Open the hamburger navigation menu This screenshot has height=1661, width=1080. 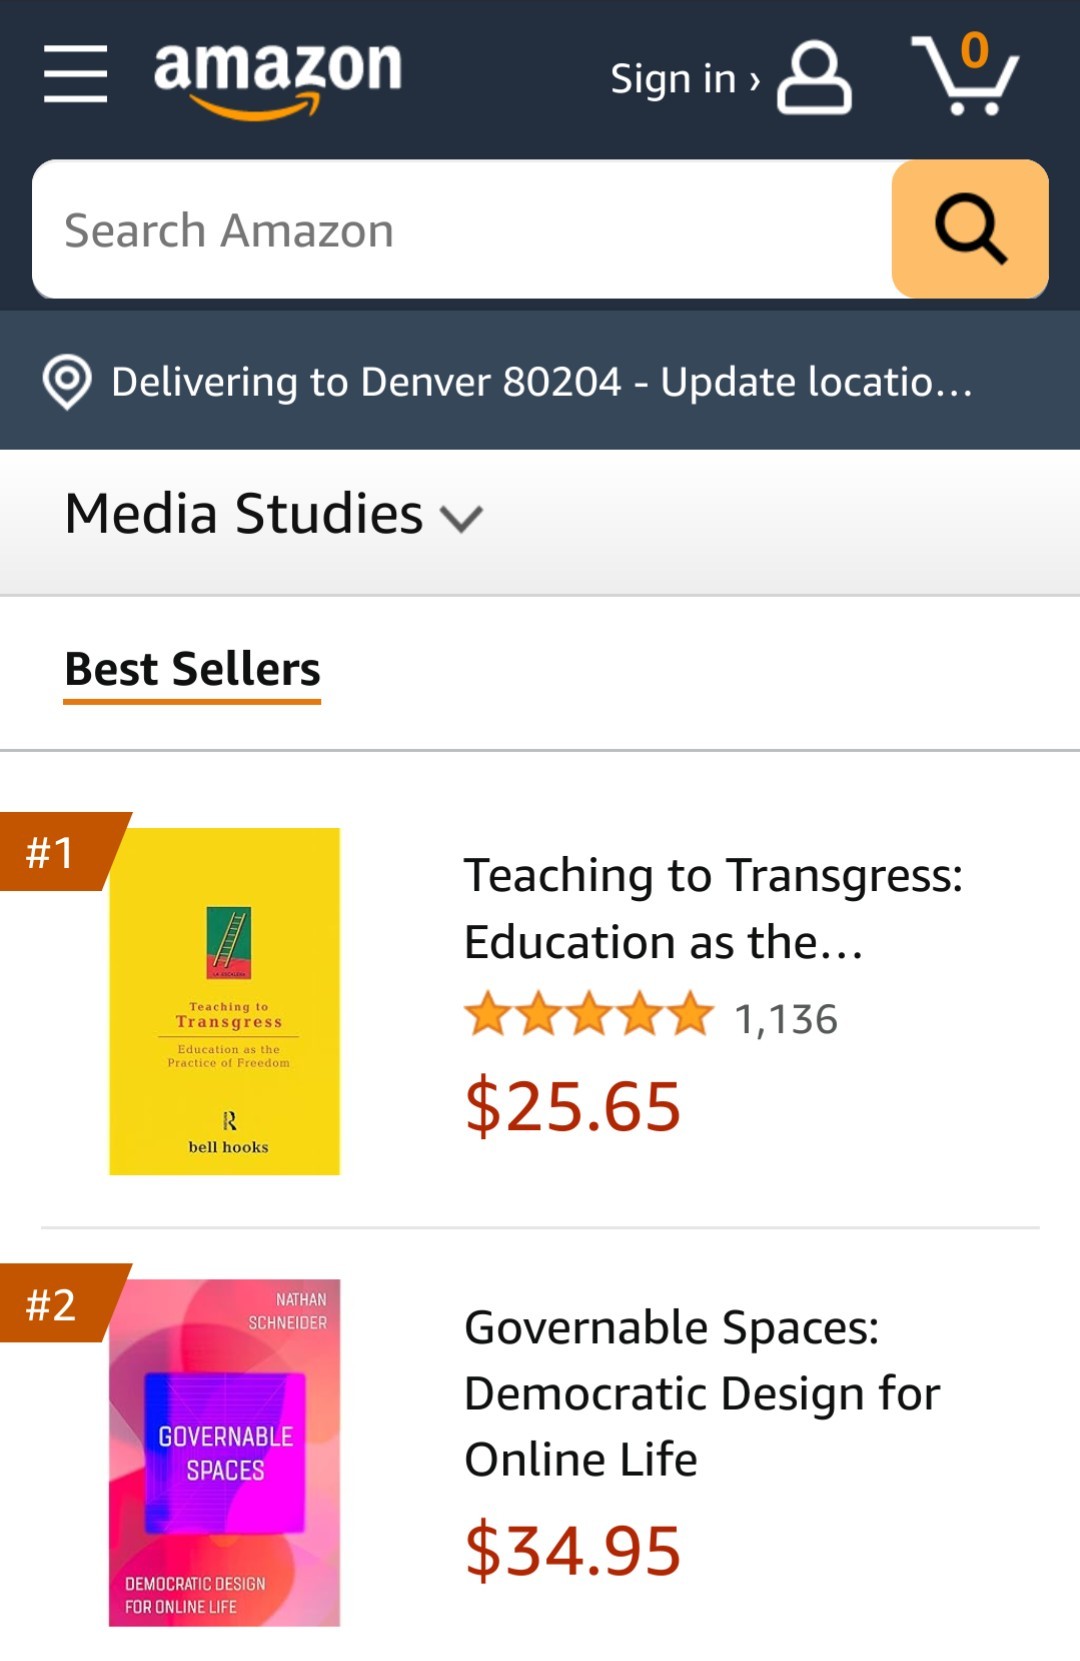75,73
